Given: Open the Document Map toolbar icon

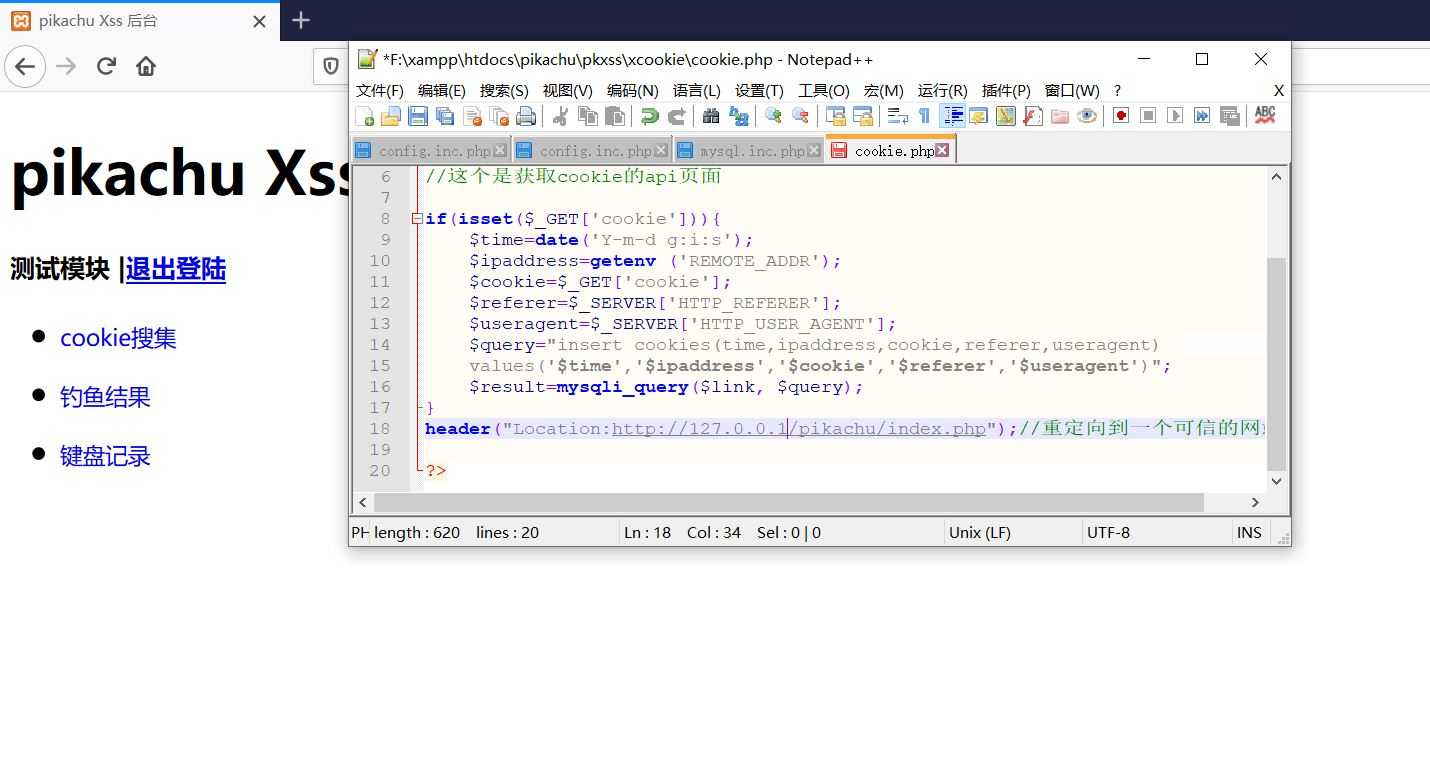Looking at the screenshot, I should (x=1005, y=116).
